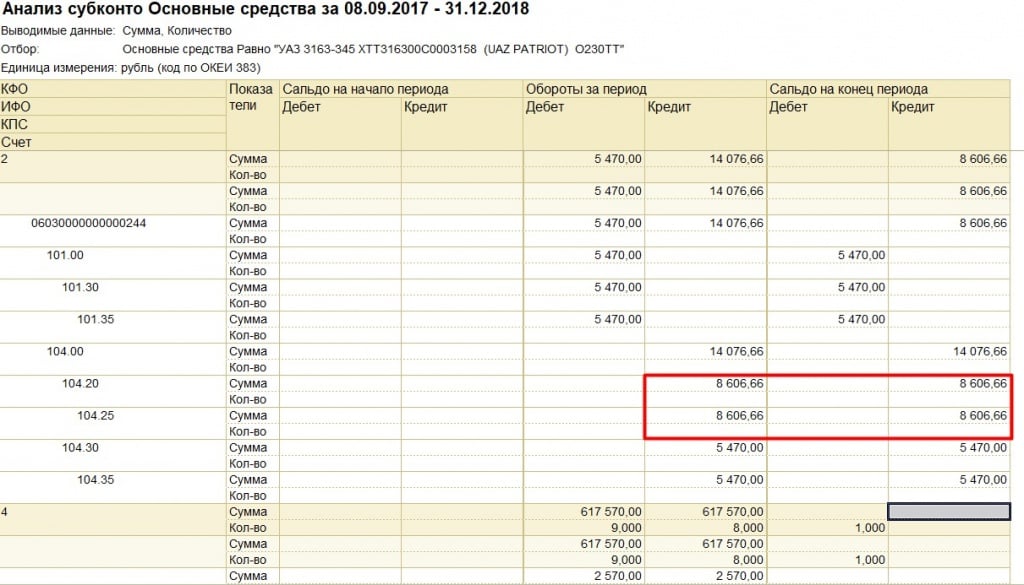
Task: Select the 'Обороты за период' header
Action: point(586,89)
